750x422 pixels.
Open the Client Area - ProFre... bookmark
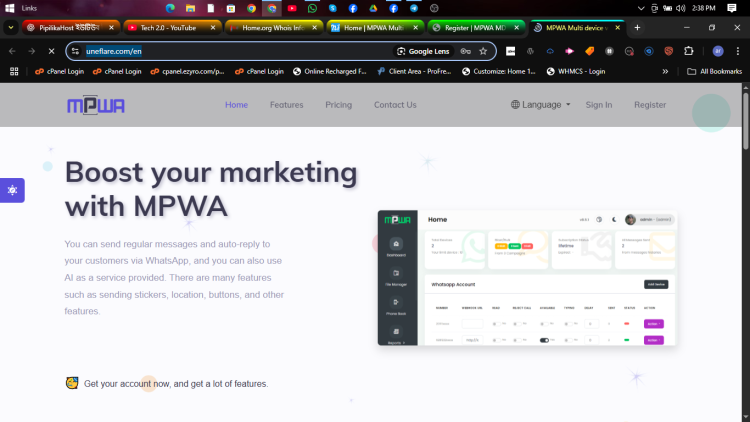point(414,71)
